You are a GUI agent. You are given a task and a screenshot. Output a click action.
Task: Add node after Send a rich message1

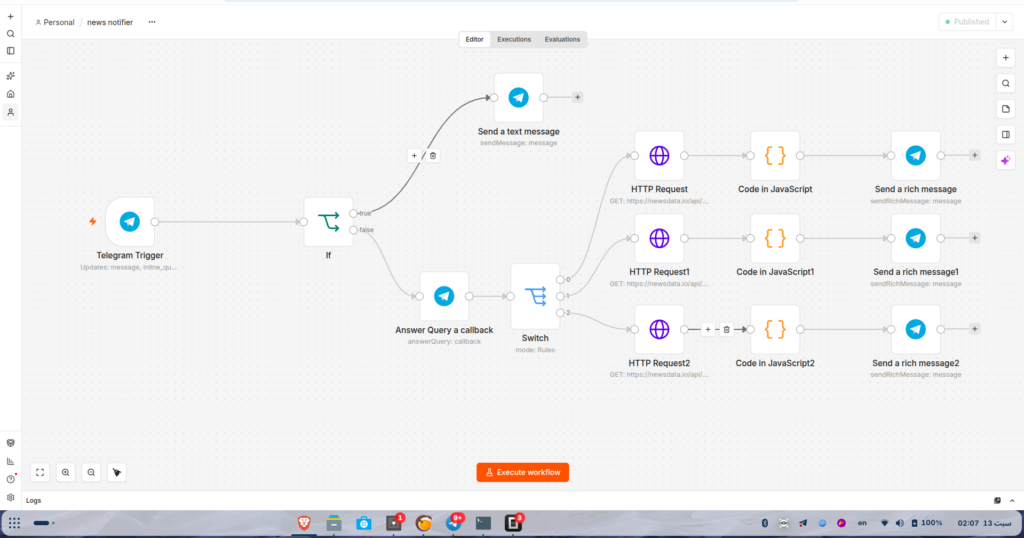click(x=974, y=238)
